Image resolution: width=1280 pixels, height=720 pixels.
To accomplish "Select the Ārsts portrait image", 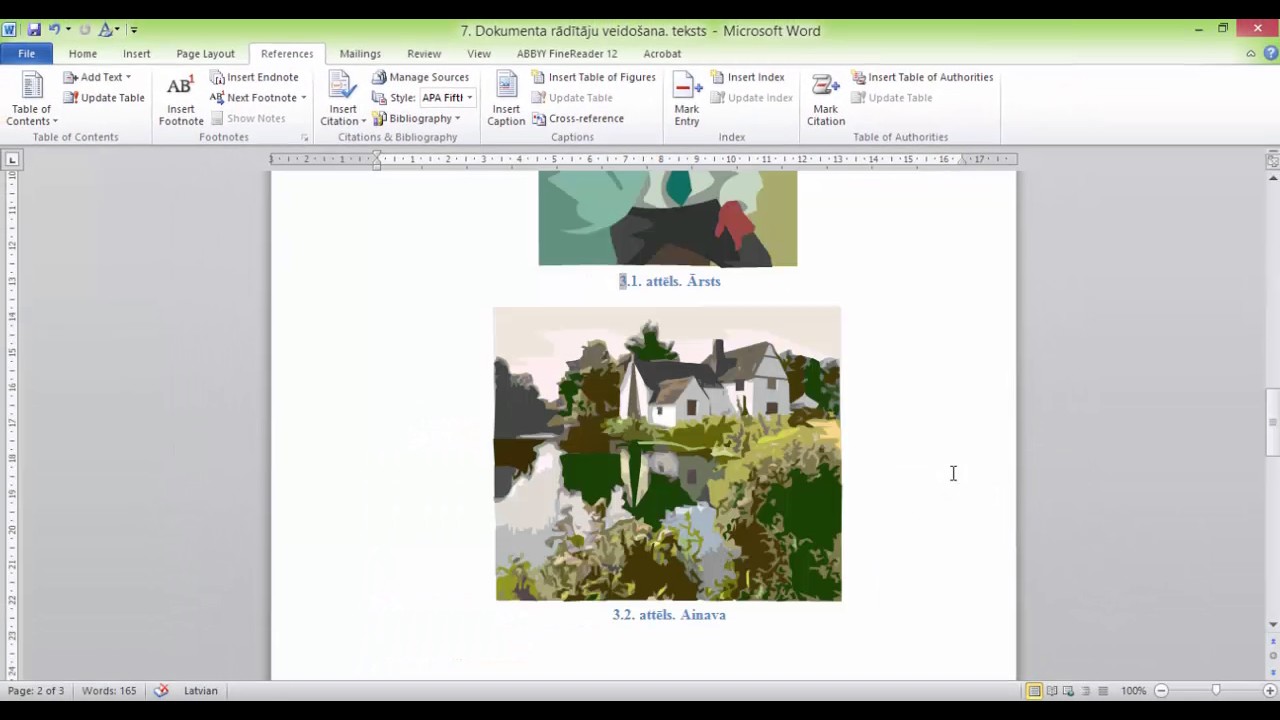I will pos(668,218).
